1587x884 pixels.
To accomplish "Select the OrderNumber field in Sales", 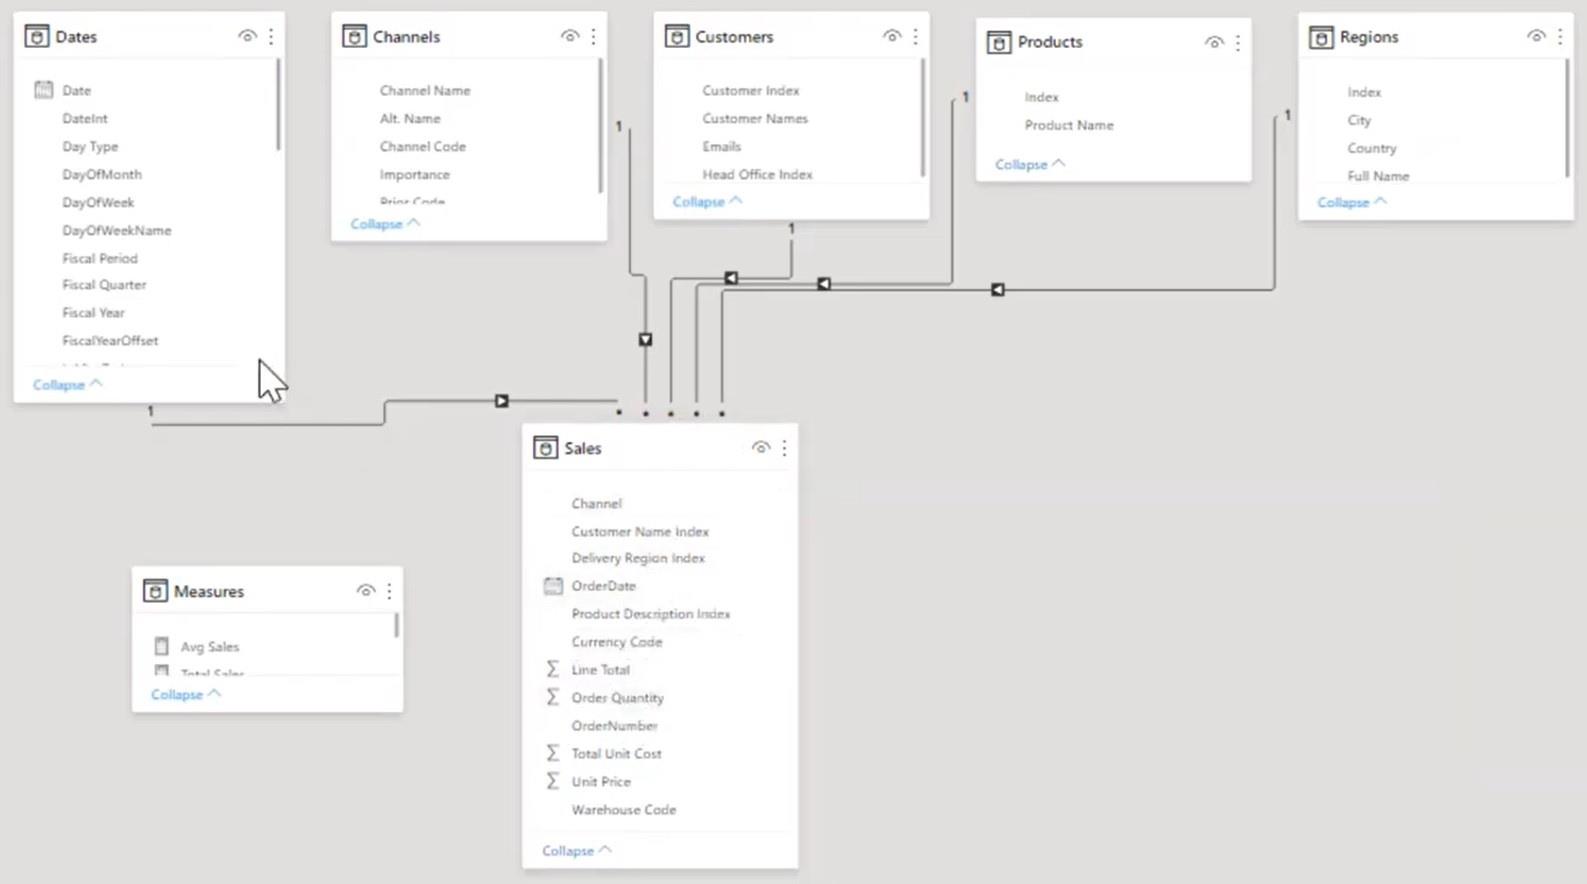I will click(x=615, y=726).
